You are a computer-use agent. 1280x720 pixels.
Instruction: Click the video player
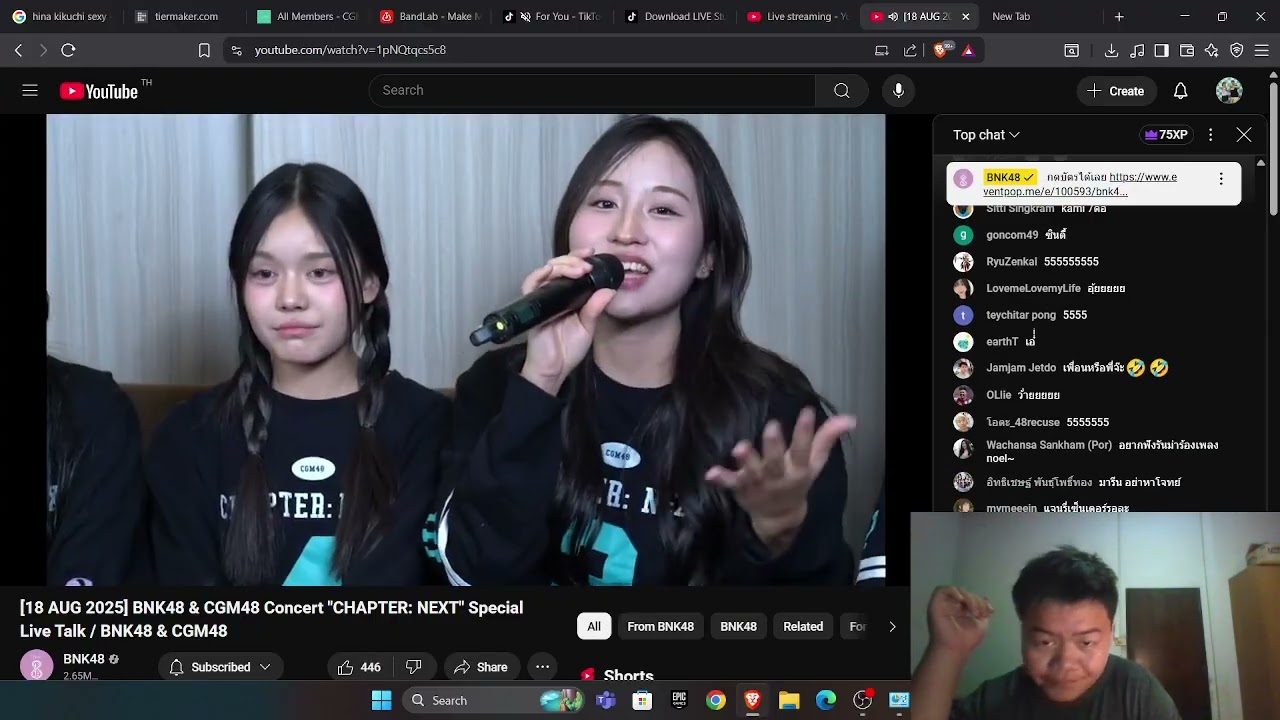point(465,349)
